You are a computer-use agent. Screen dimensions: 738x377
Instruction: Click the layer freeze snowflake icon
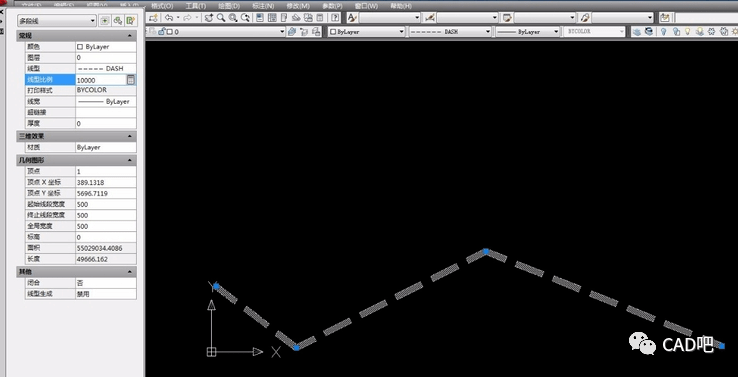(711, 32)
